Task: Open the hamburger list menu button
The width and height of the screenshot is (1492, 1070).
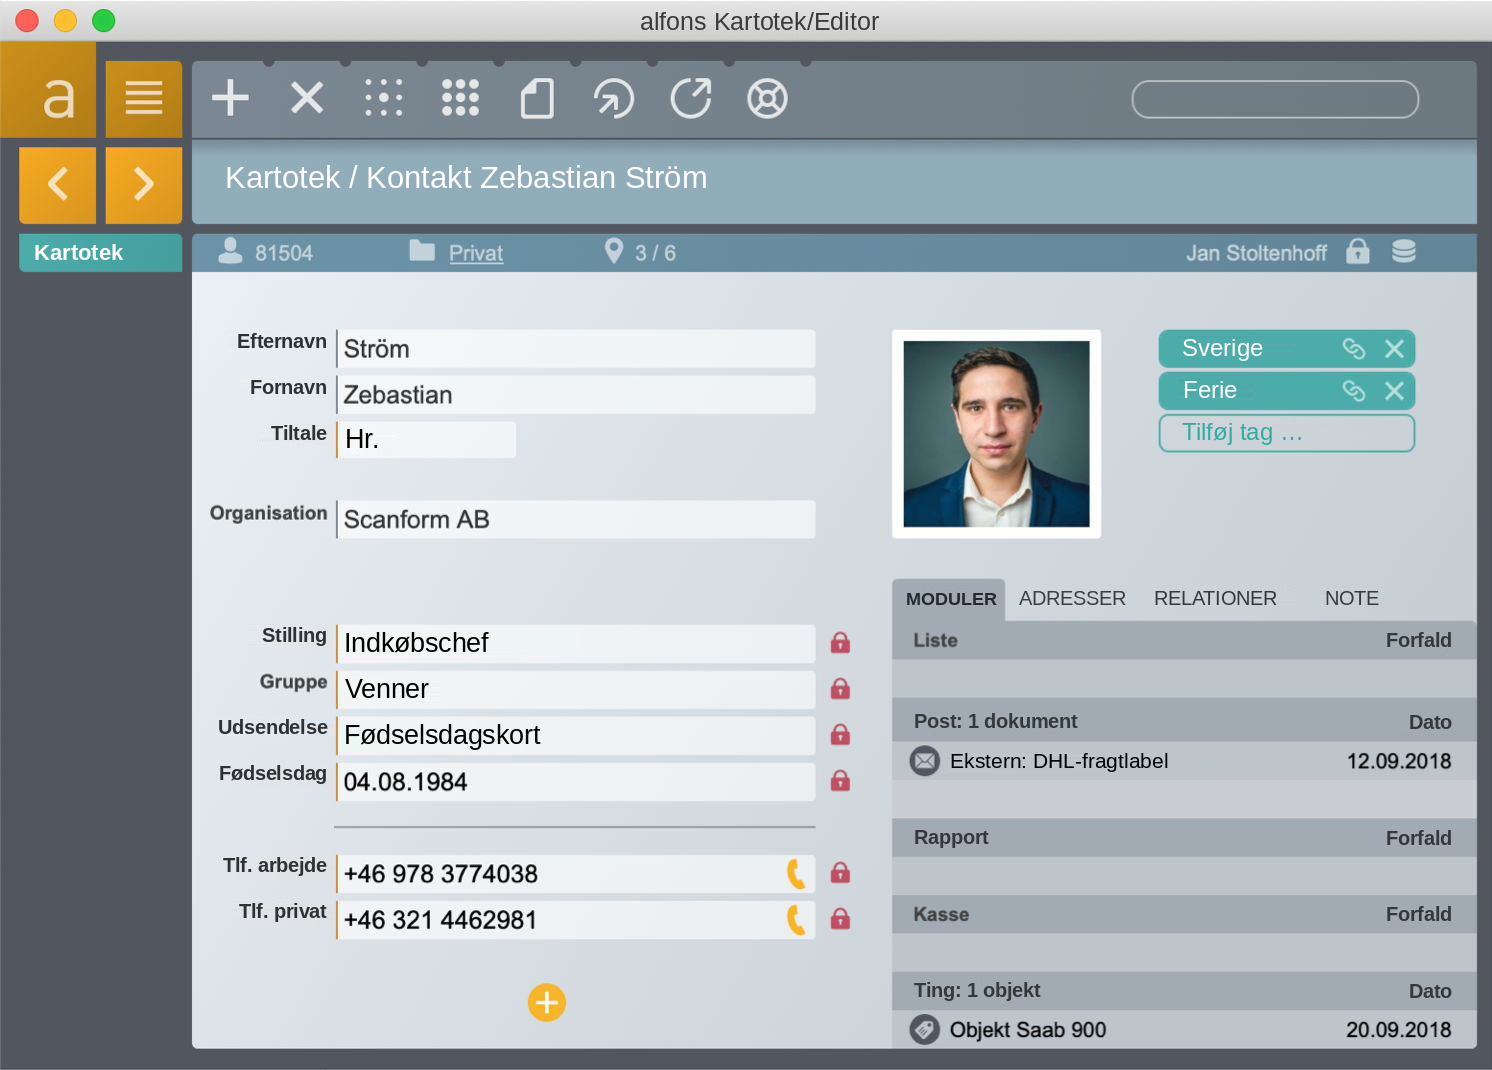Action: pyautogui.click(x=144, y=99)
